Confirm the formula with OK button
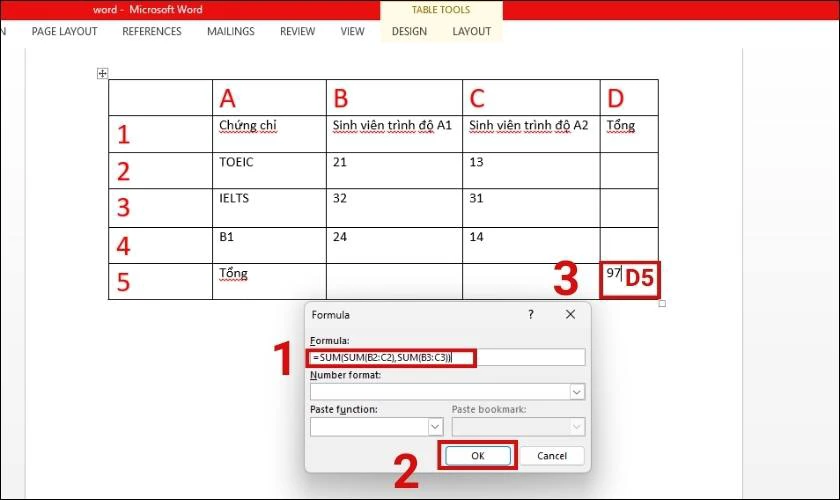The image size is (840, 500). [x=477, y=456]
